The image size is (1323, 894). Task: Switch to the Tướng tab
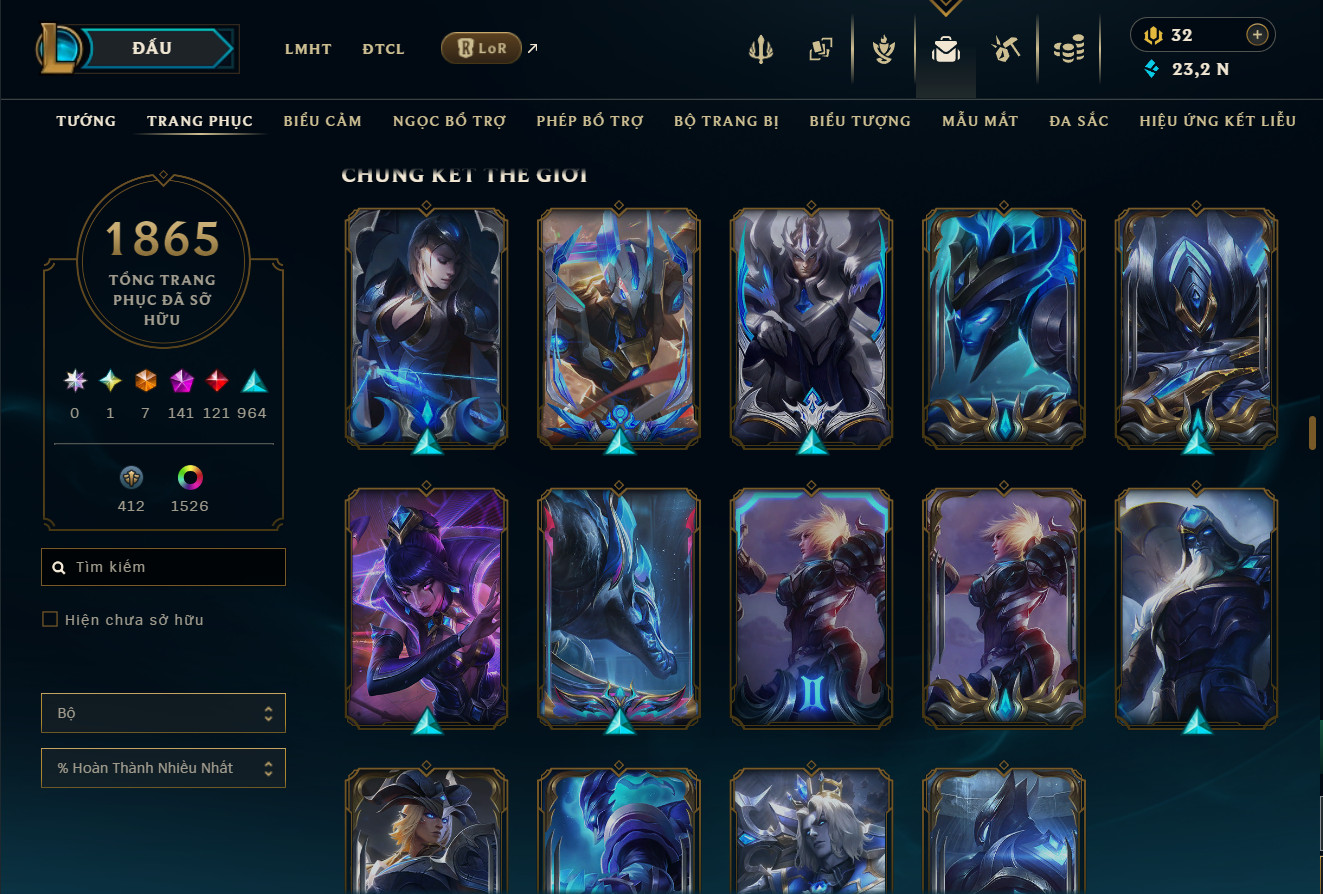point(86,121)
